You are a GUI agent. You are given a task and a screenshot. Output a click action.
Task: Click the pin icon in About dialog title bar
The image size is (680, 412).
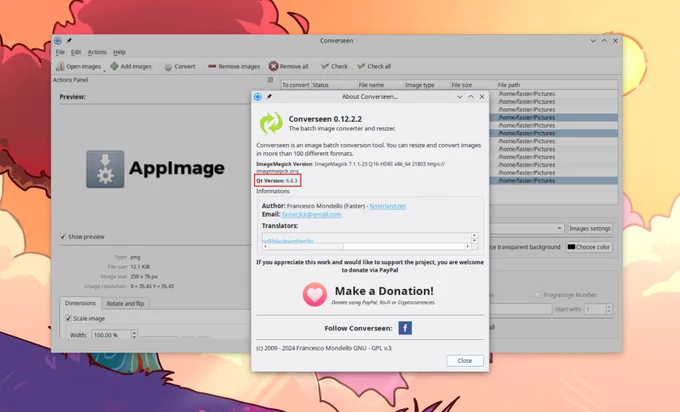tap(269, 96)
